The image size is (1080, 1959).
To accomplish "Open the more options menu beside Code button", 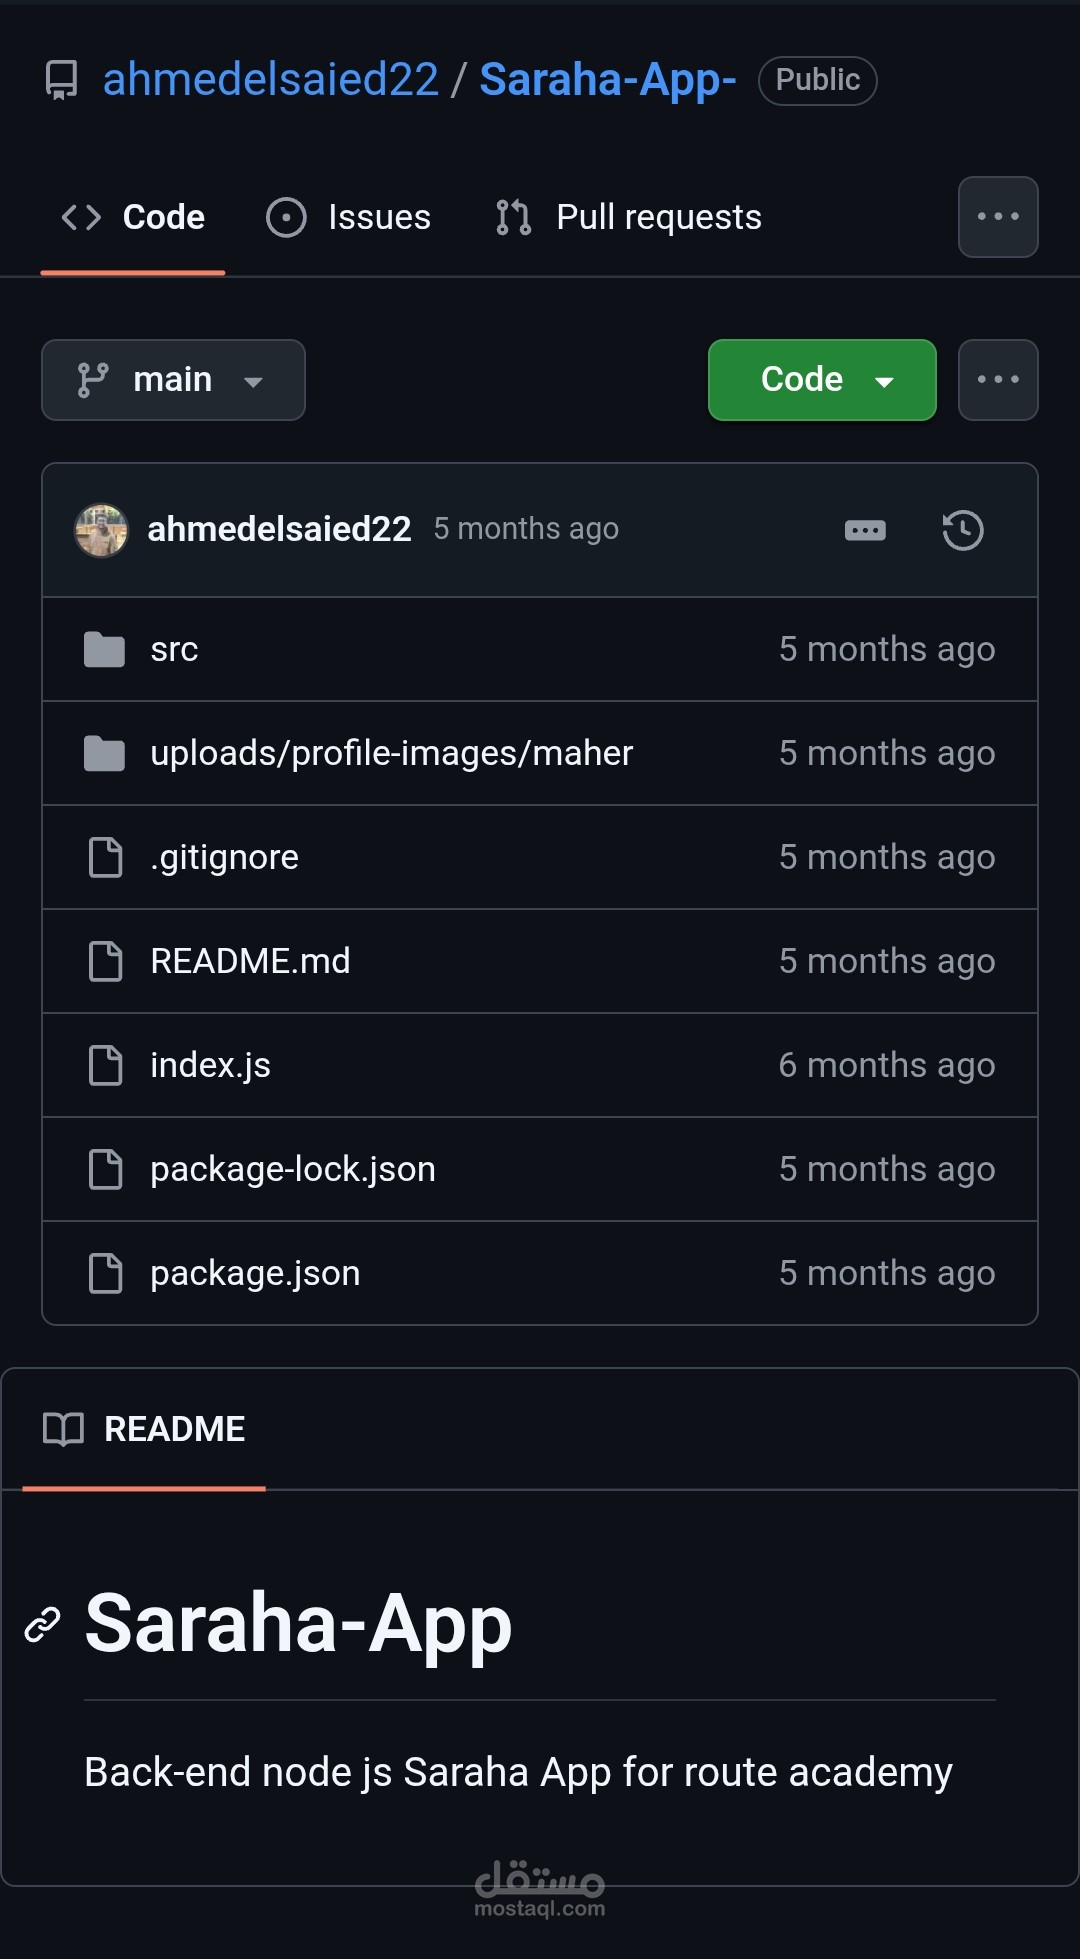I will pyautogui.click(x=998, y=380).
